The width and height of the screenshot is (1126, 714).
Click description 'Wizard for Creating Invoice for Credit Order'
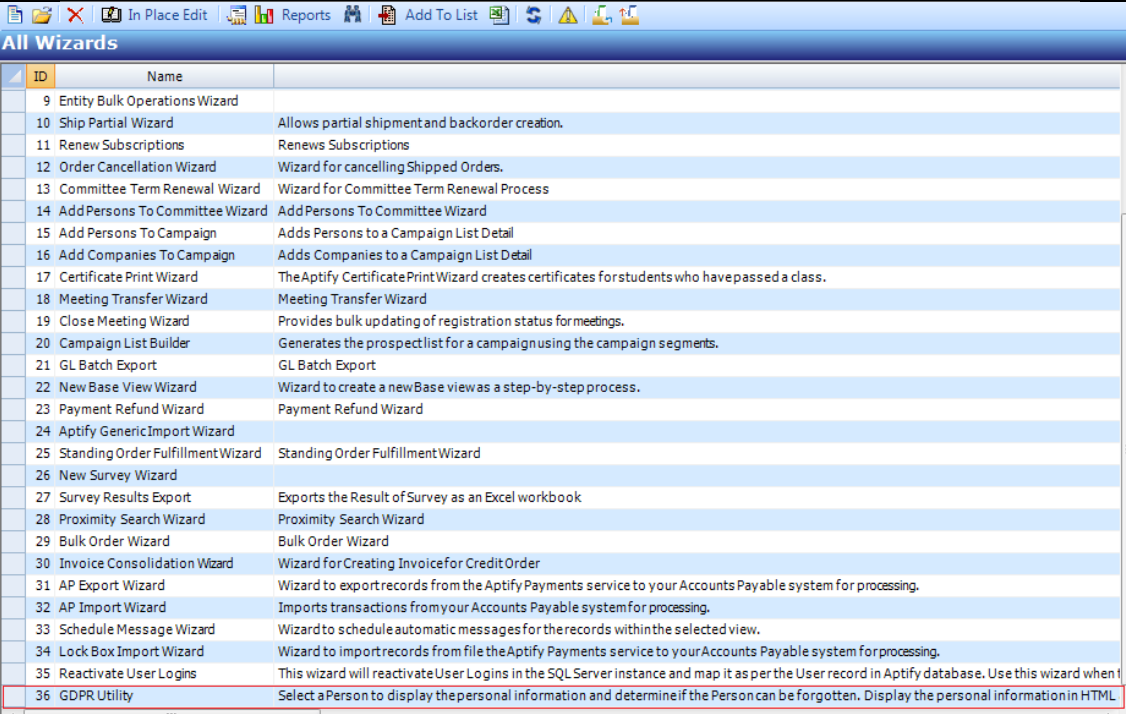pyautogui.click(x=409, y=563)
